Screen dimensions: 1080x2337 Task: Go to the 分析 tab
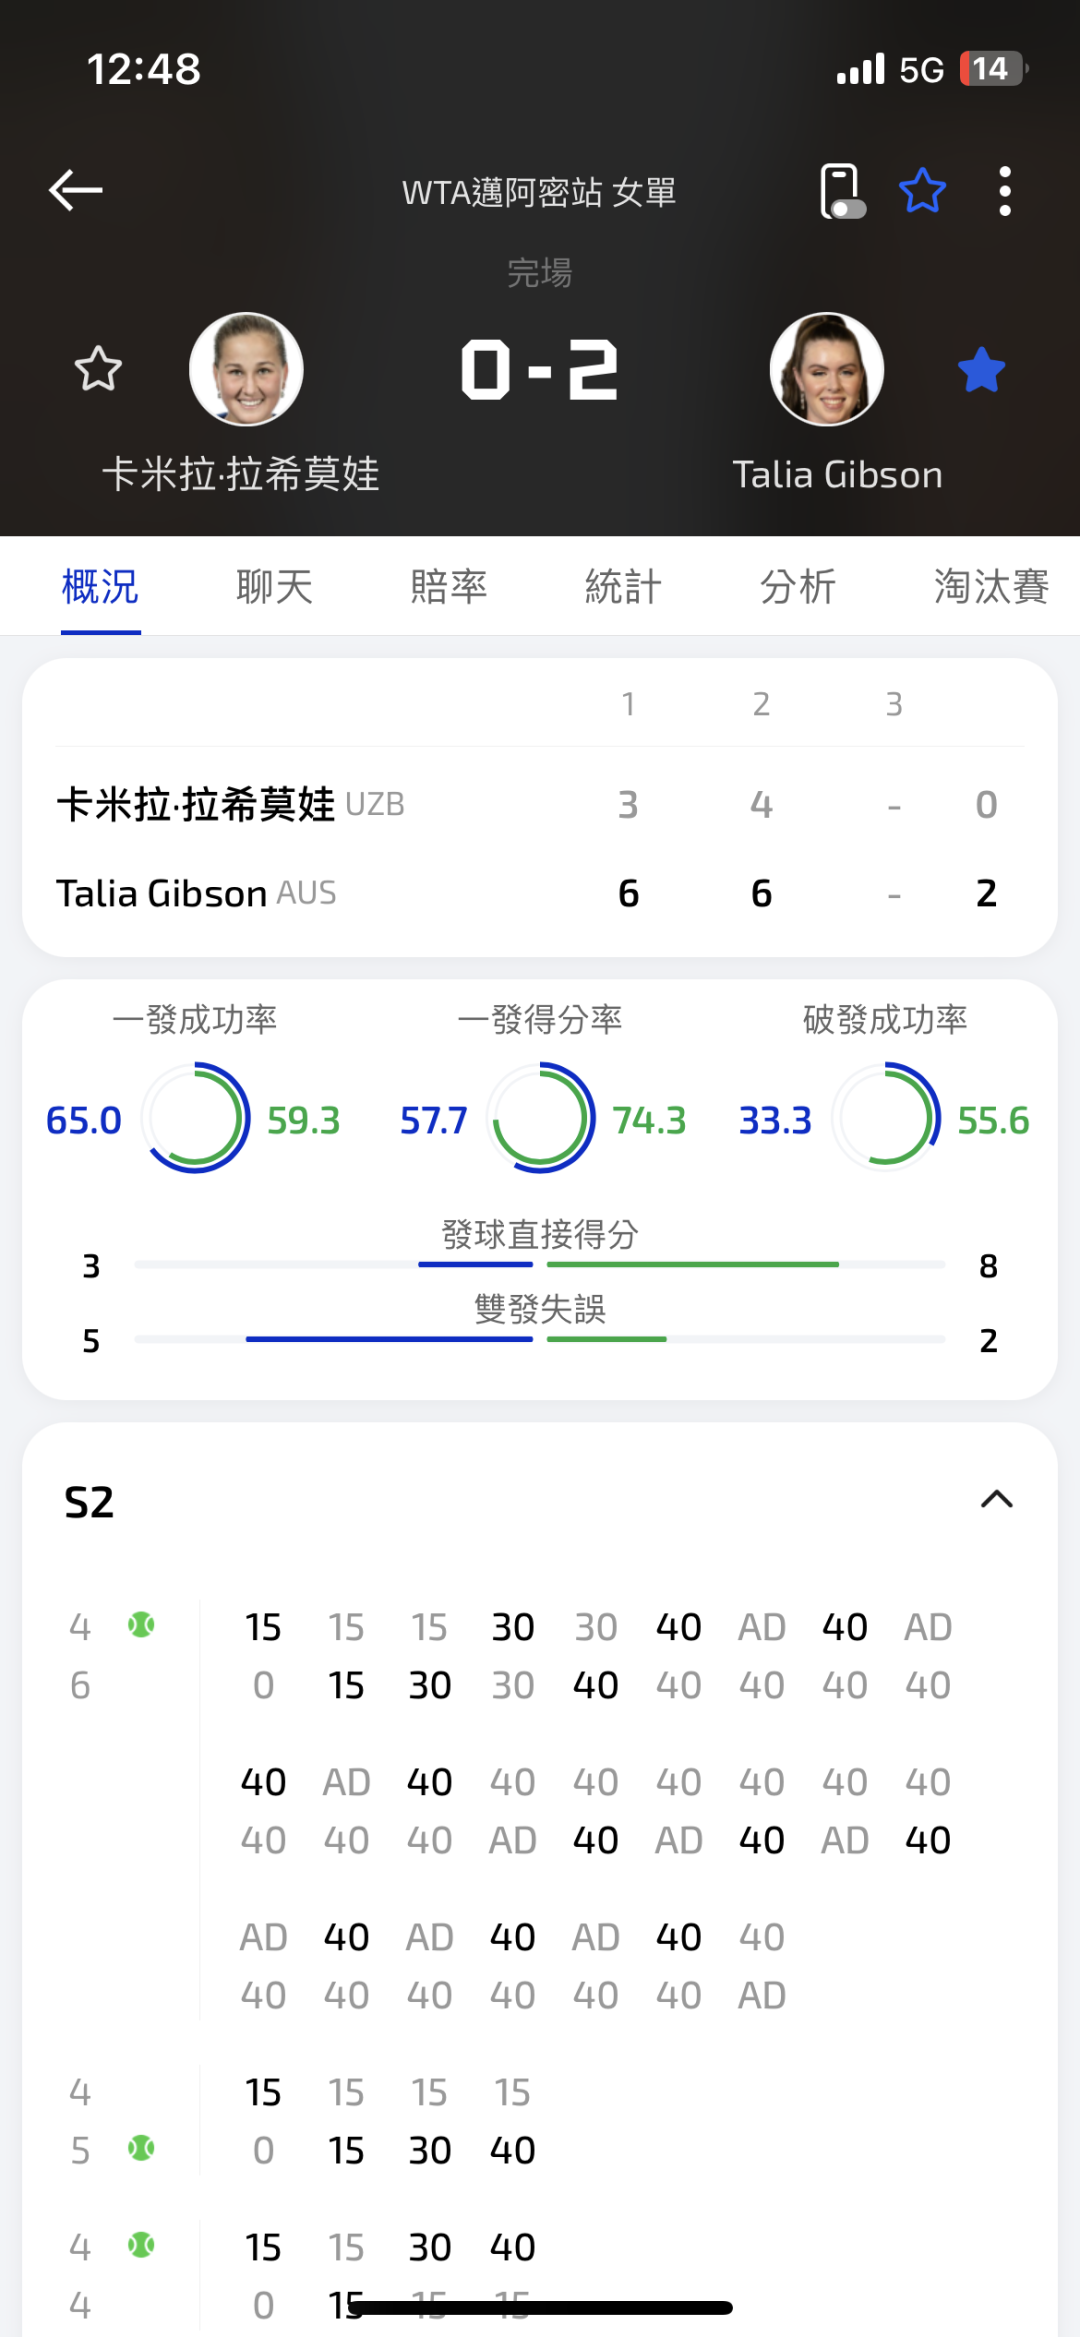click(x=797, y=587)
